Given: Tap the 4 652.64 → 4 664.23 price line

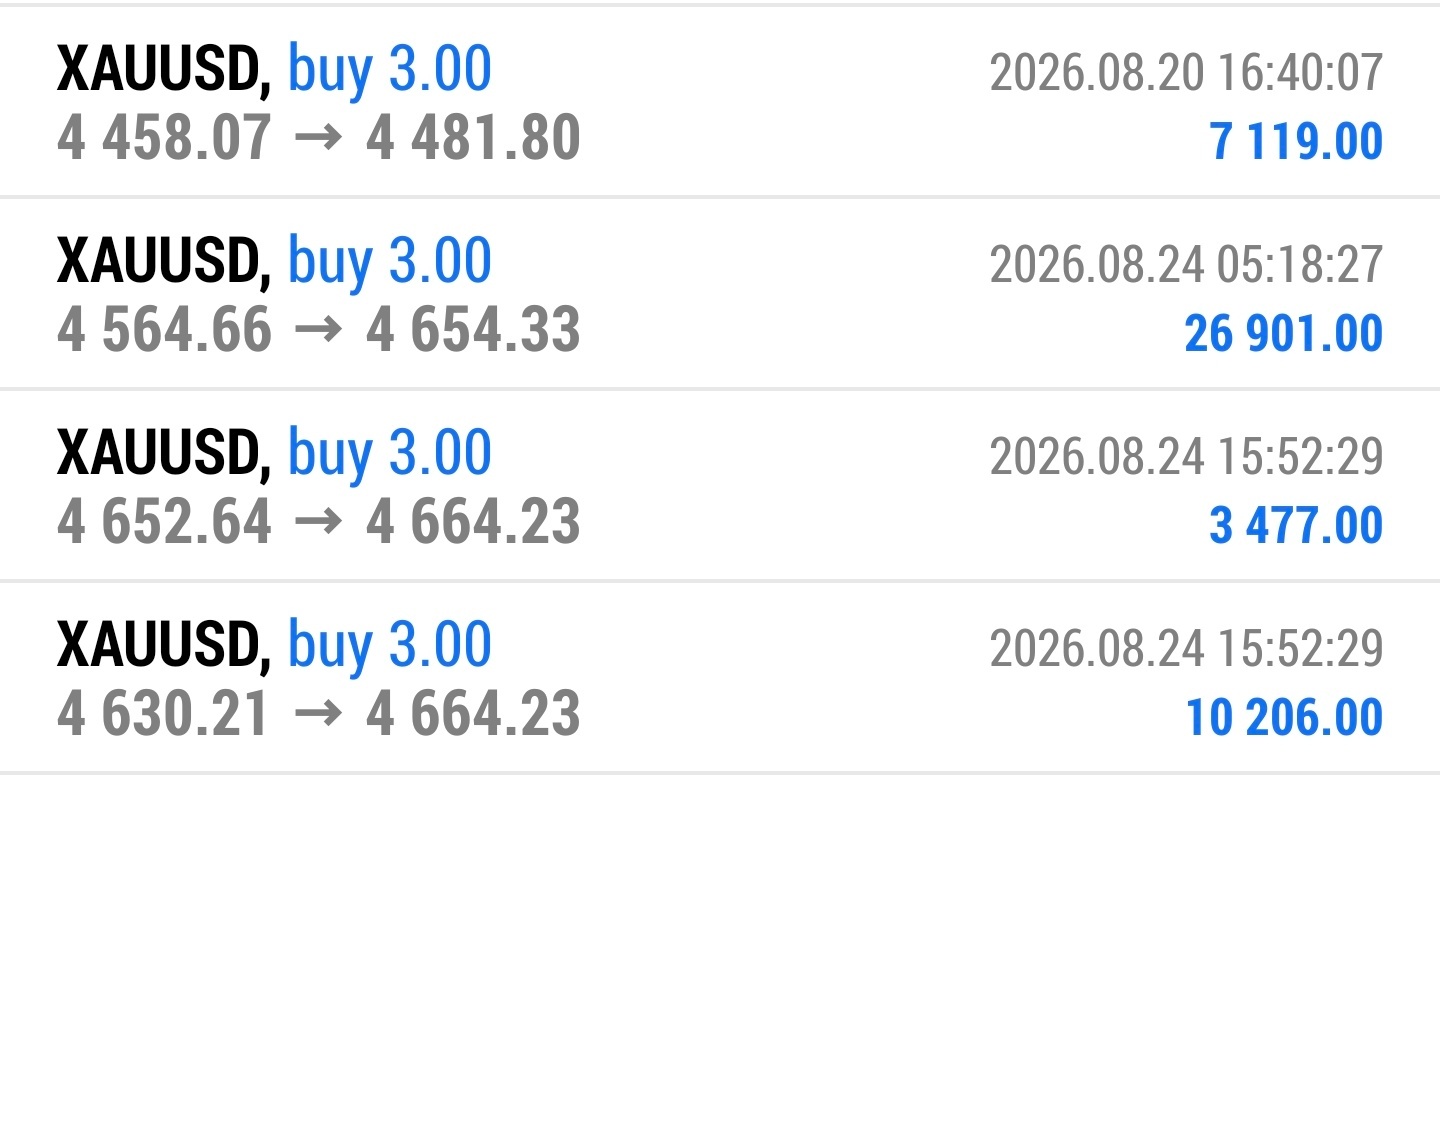Looking at the screenshot, I should pos(318,522).
